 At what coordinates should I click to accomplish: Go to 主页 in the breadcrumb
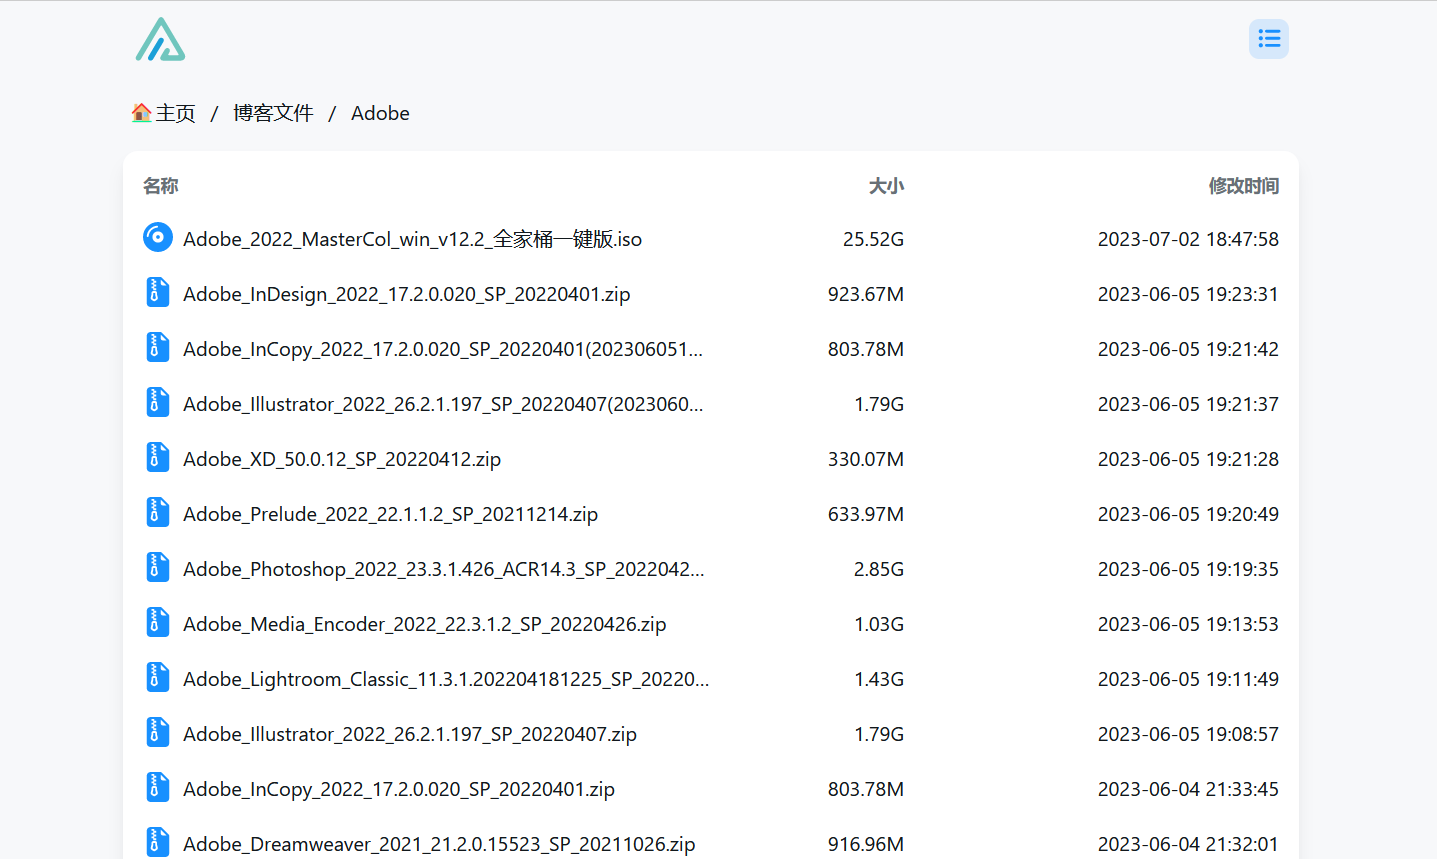176,113
